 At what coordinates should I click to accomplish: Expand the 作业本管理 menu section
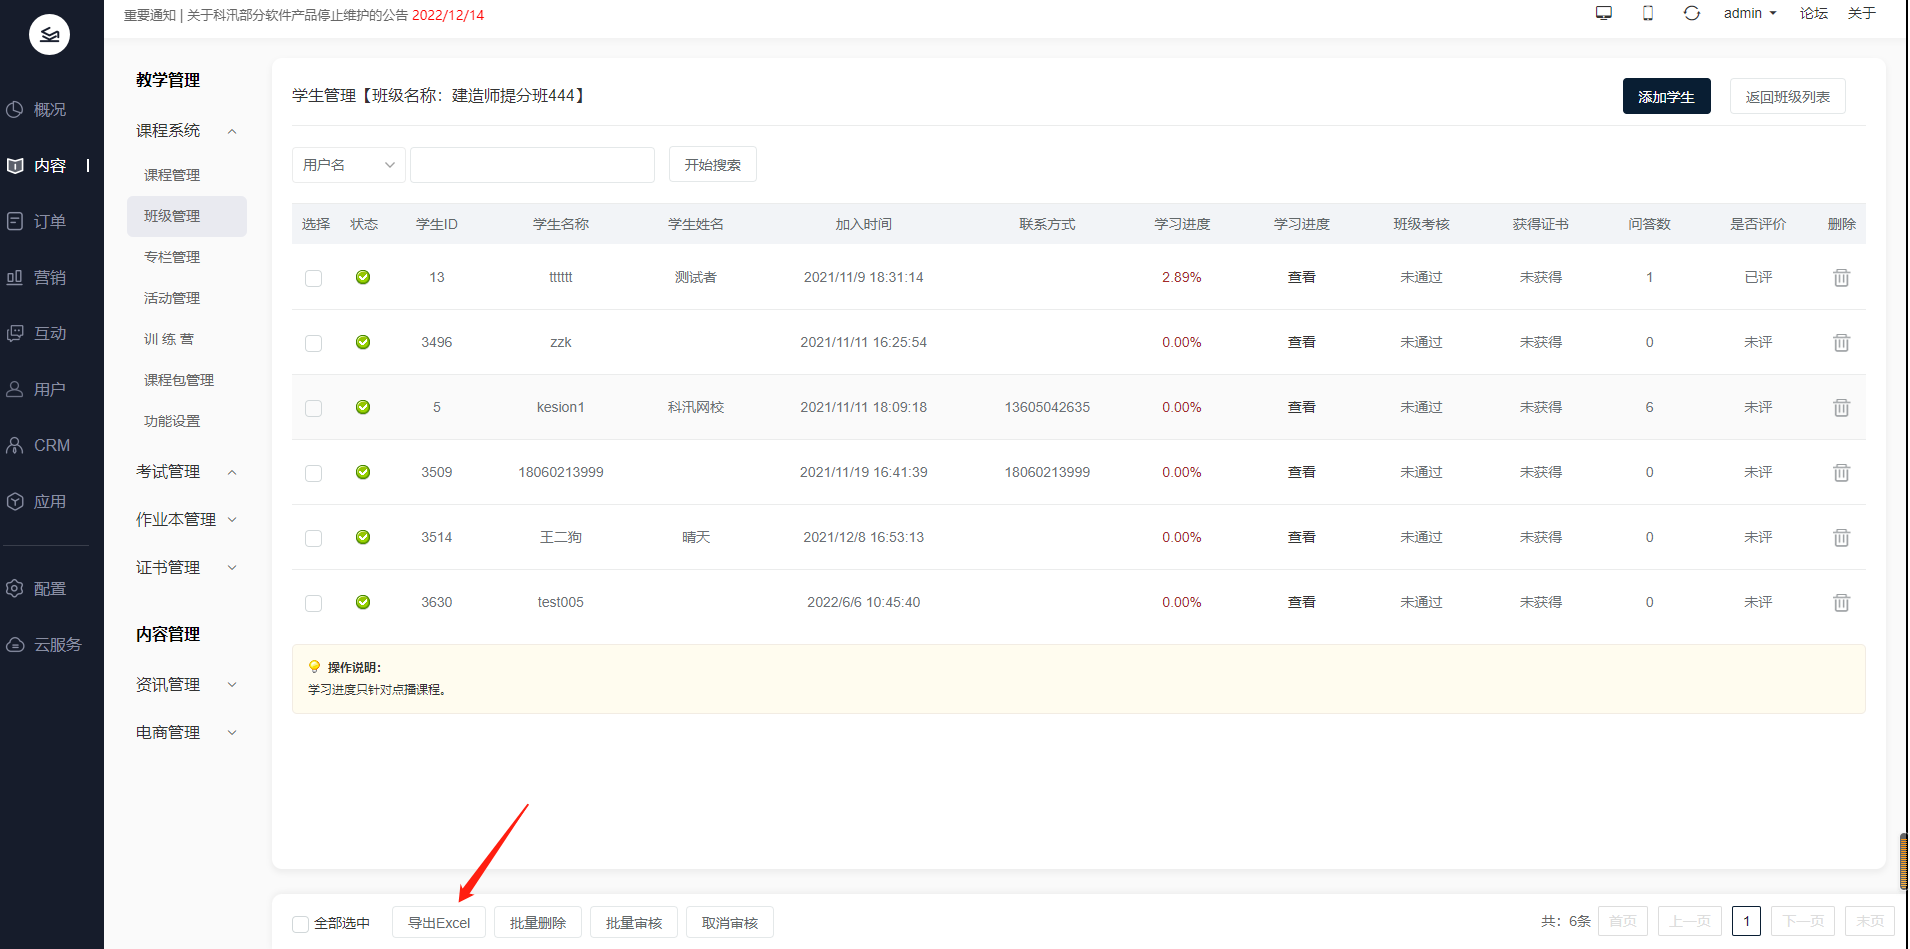186,520
